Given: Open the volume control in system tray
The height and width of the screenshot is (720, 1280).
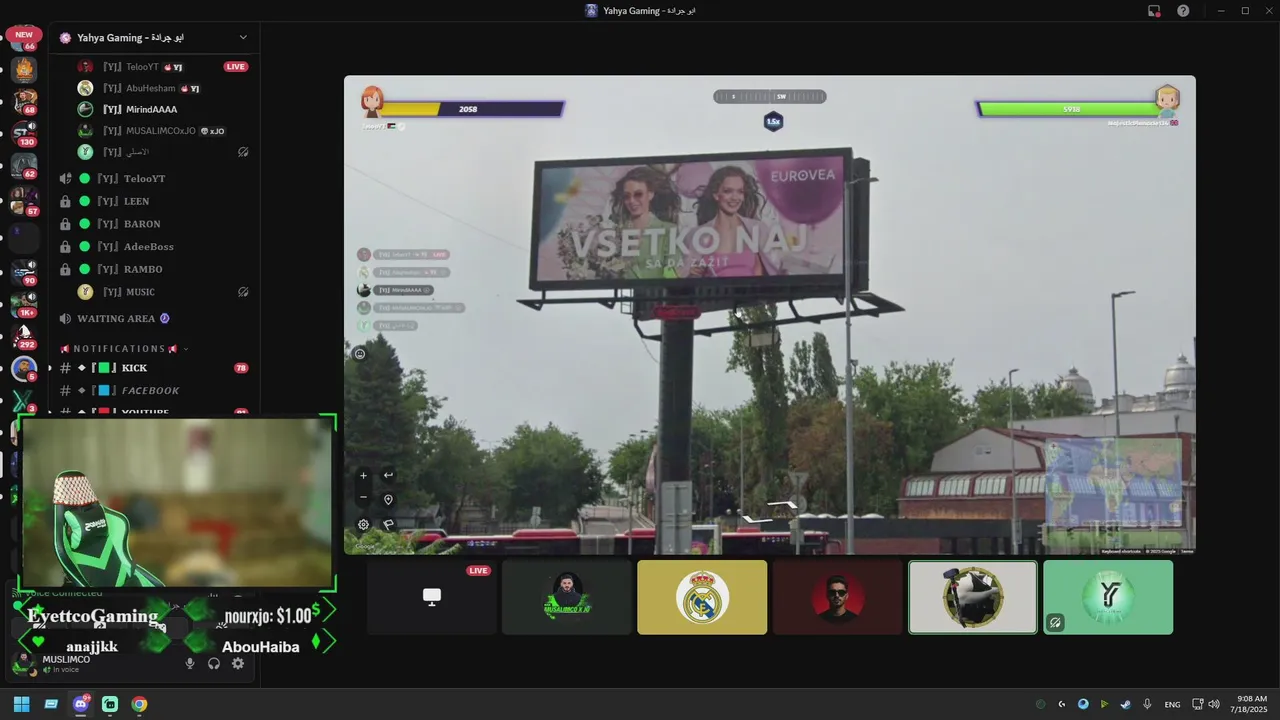Looking at the screenshot, I should pos(1214,704).
